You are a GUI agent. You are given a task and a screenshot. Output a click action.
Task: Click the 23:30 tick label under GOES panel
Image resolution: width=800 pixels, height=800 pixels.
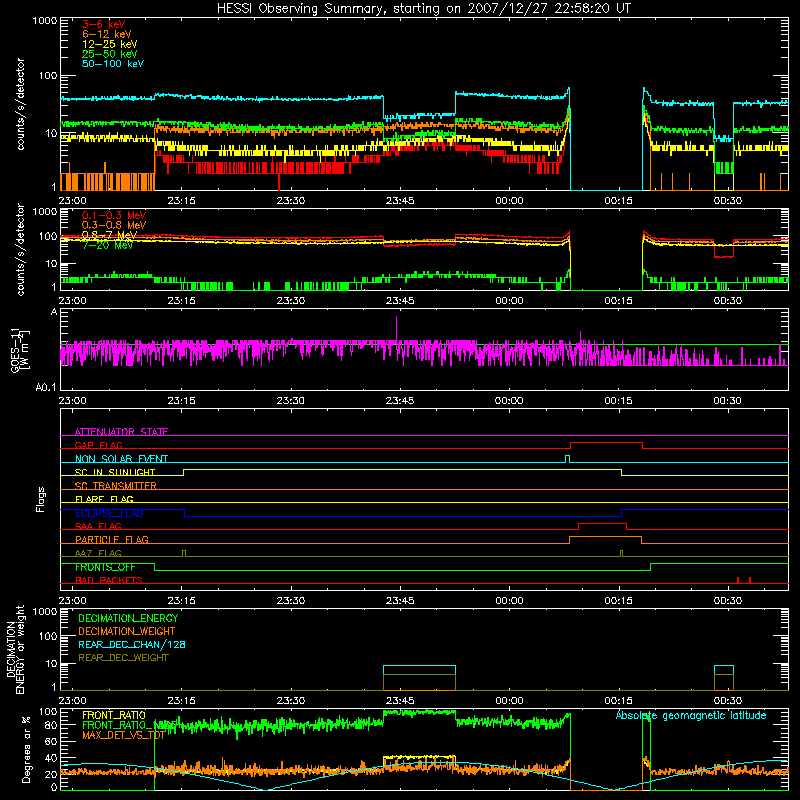pos(290,401)
